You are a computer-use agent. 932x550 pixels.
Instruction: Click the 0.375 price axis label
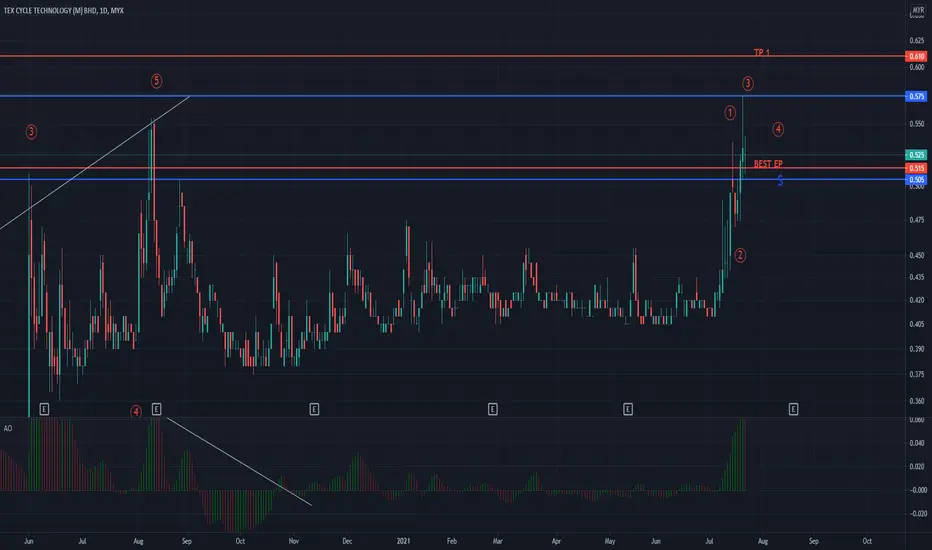point(917,375)
